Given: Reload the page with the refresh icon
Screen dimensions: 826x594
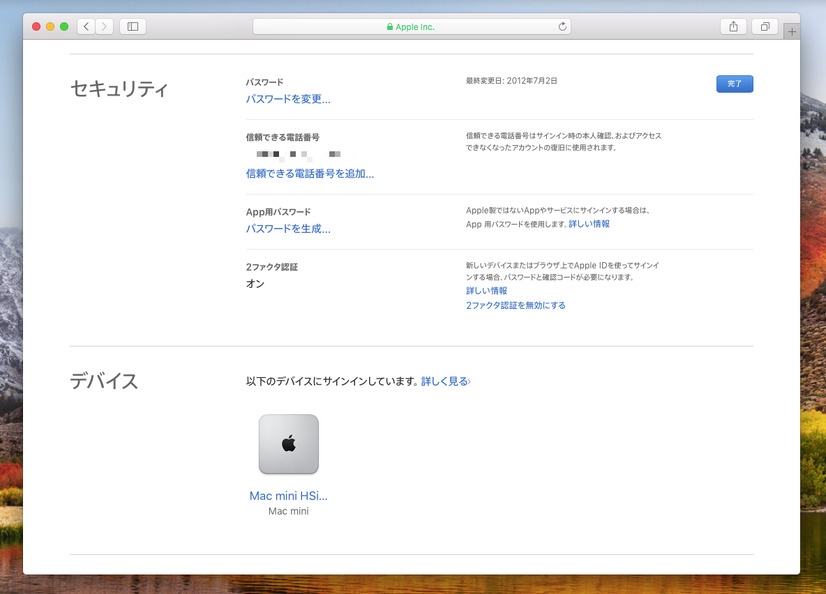Looking at the screenshot, I should pos(562,26).
